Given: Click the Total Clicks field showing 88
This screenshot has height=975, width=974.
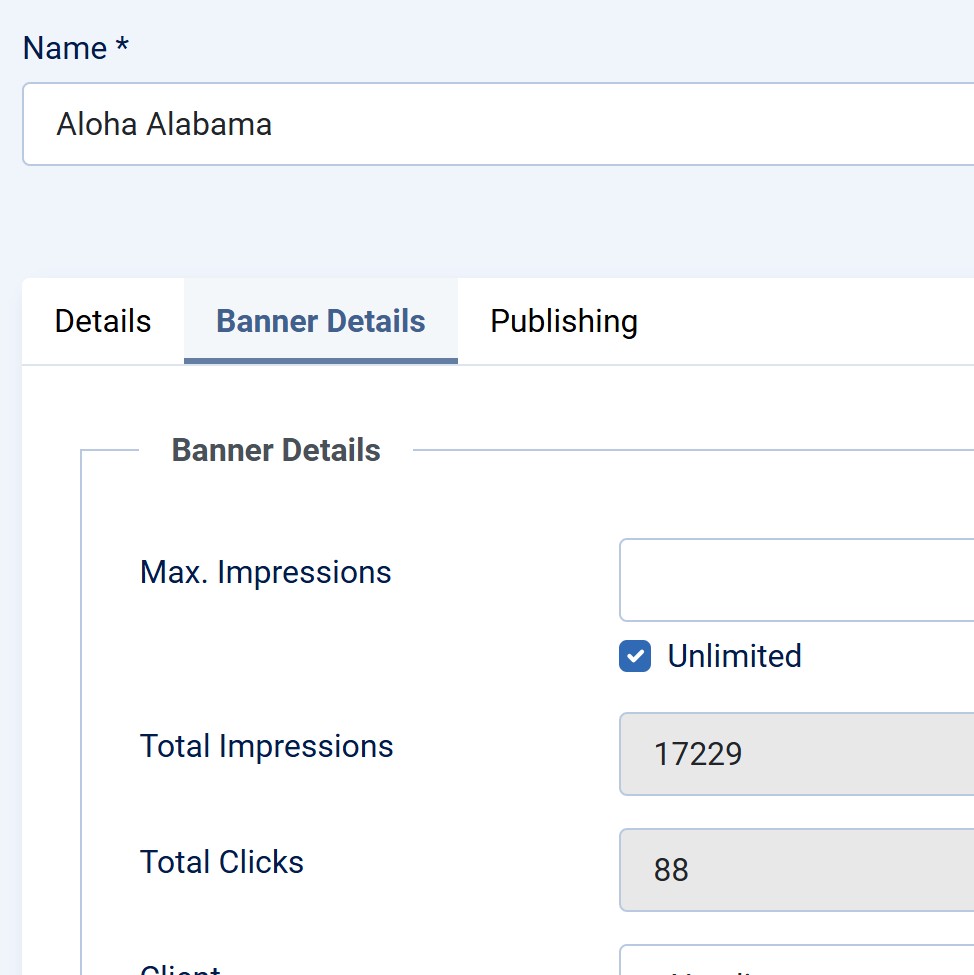Looking at the screenshot, I should tap(796, 869).
